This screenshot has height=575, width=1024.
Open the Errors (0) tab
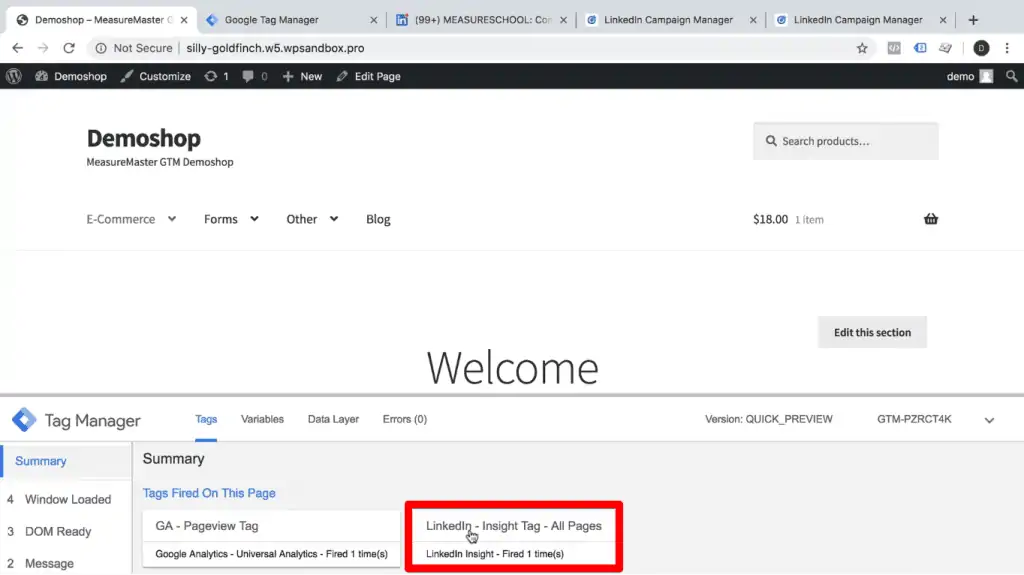pos(404,419)
